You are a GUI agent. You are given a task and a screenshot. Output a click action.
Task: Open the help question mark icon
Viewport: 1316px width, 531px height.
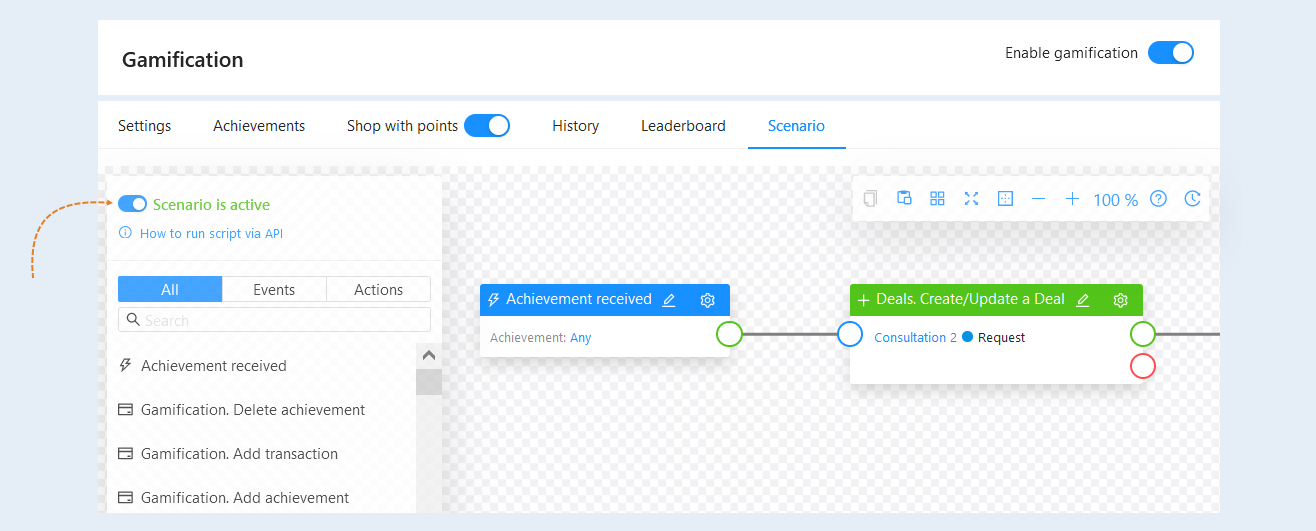1158,199
